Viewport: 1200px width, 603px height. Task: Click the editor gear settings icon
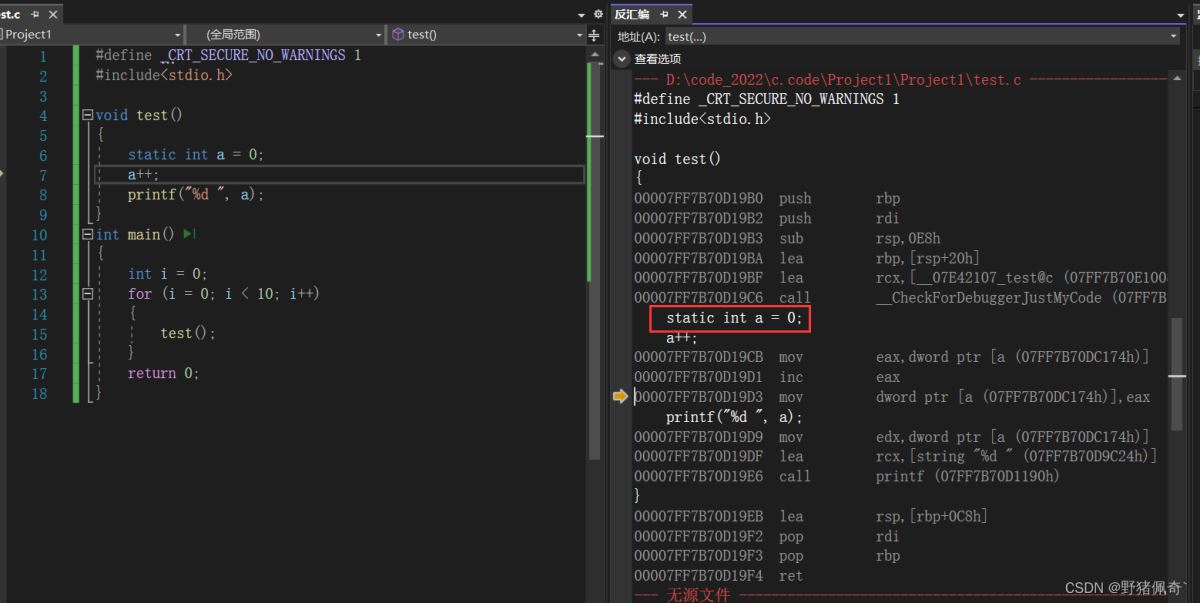(x=598, y=14)
